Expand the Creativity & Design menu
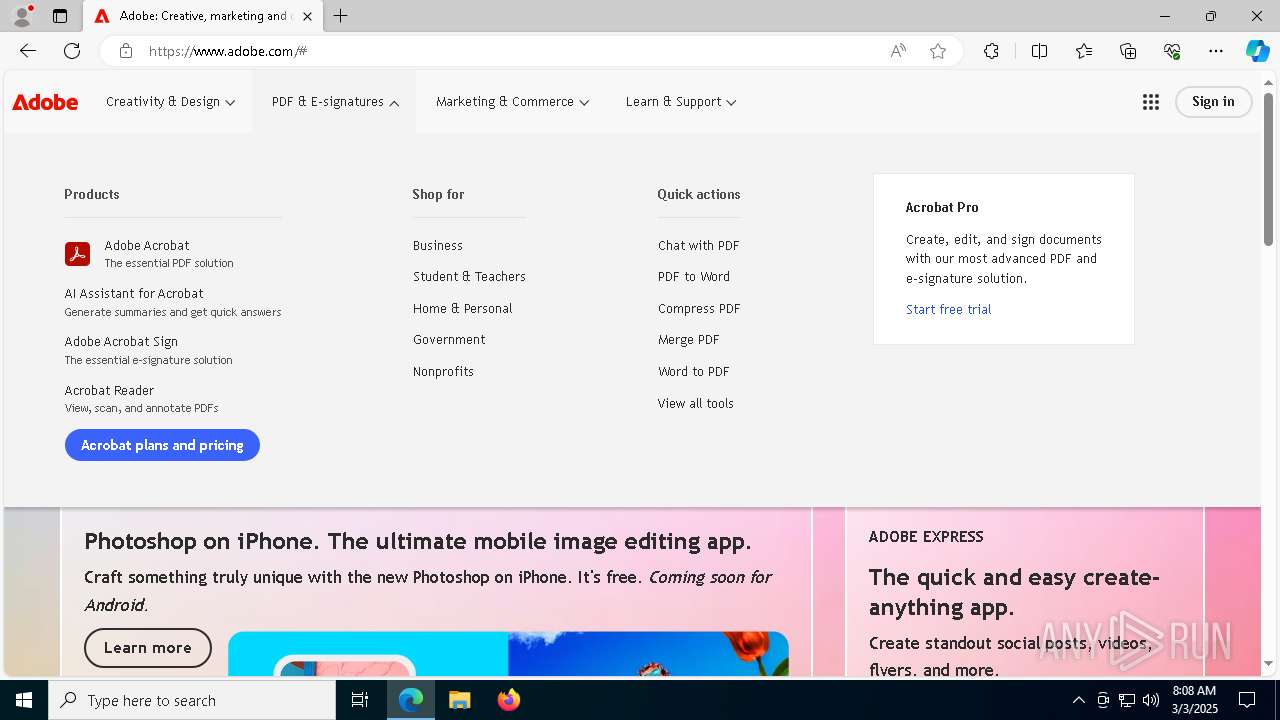 170,102
